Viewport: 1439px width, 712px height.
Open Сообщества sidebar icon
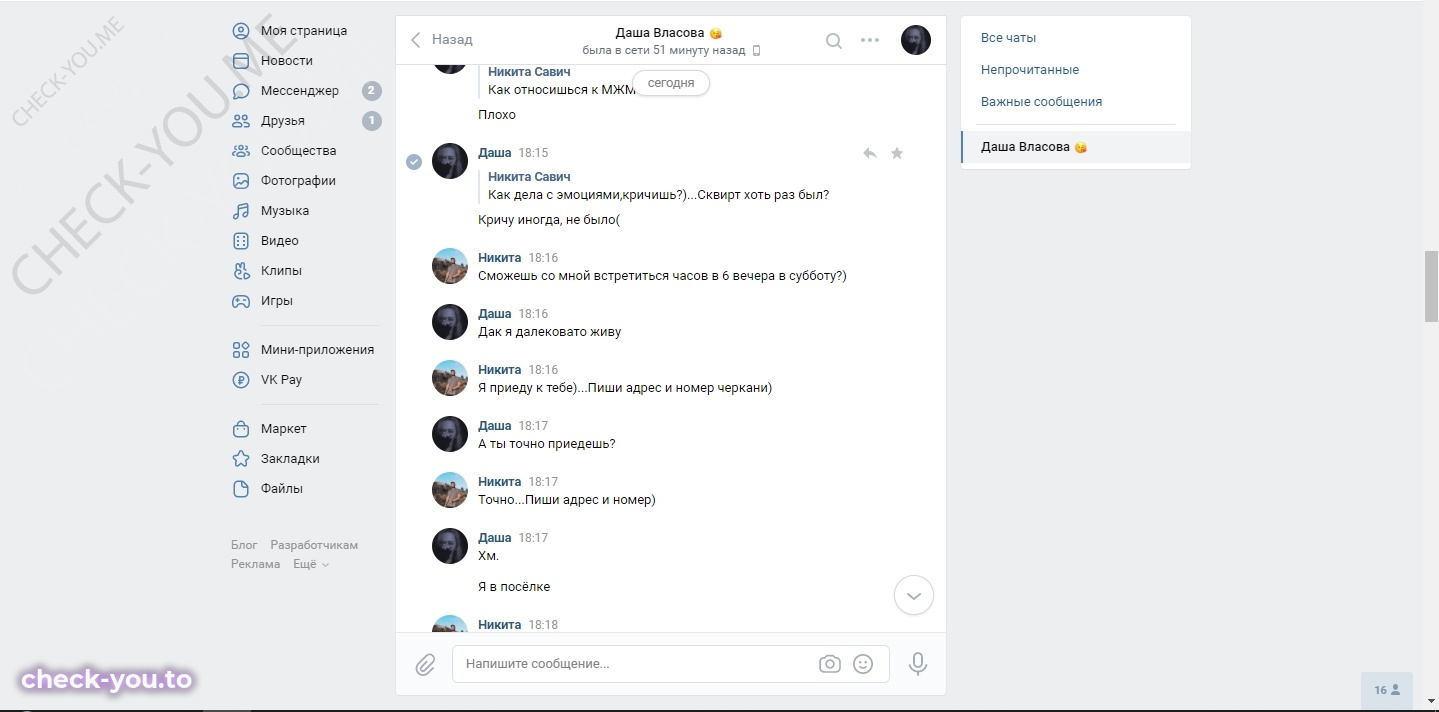[241, 151]
